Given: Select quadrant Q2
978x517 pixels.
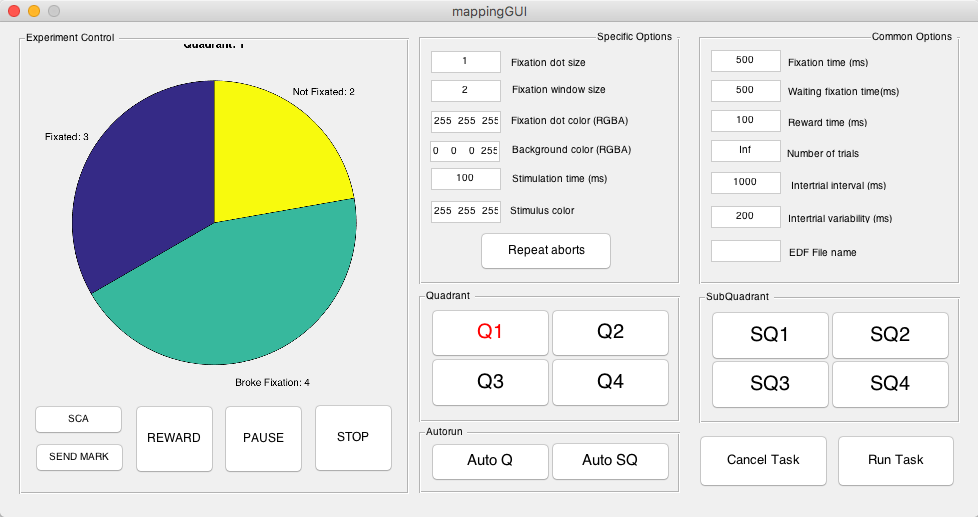Looking at the screenshot, I should [x=610, y=332].
